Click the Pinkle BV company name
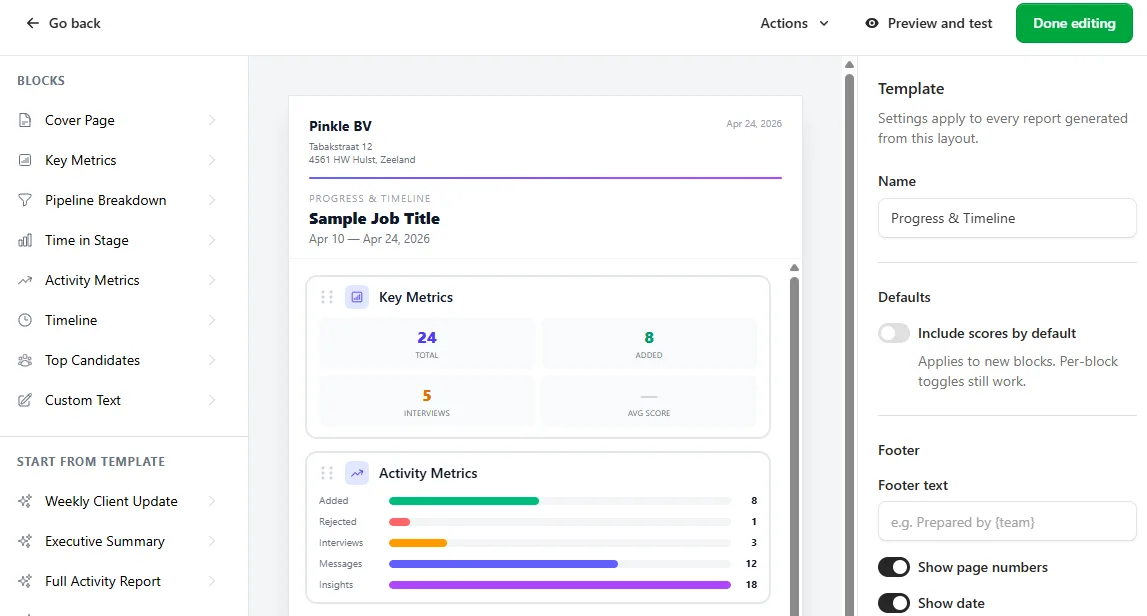The height and width of the screenshot is (616, 1147). (x=340, y=126)
